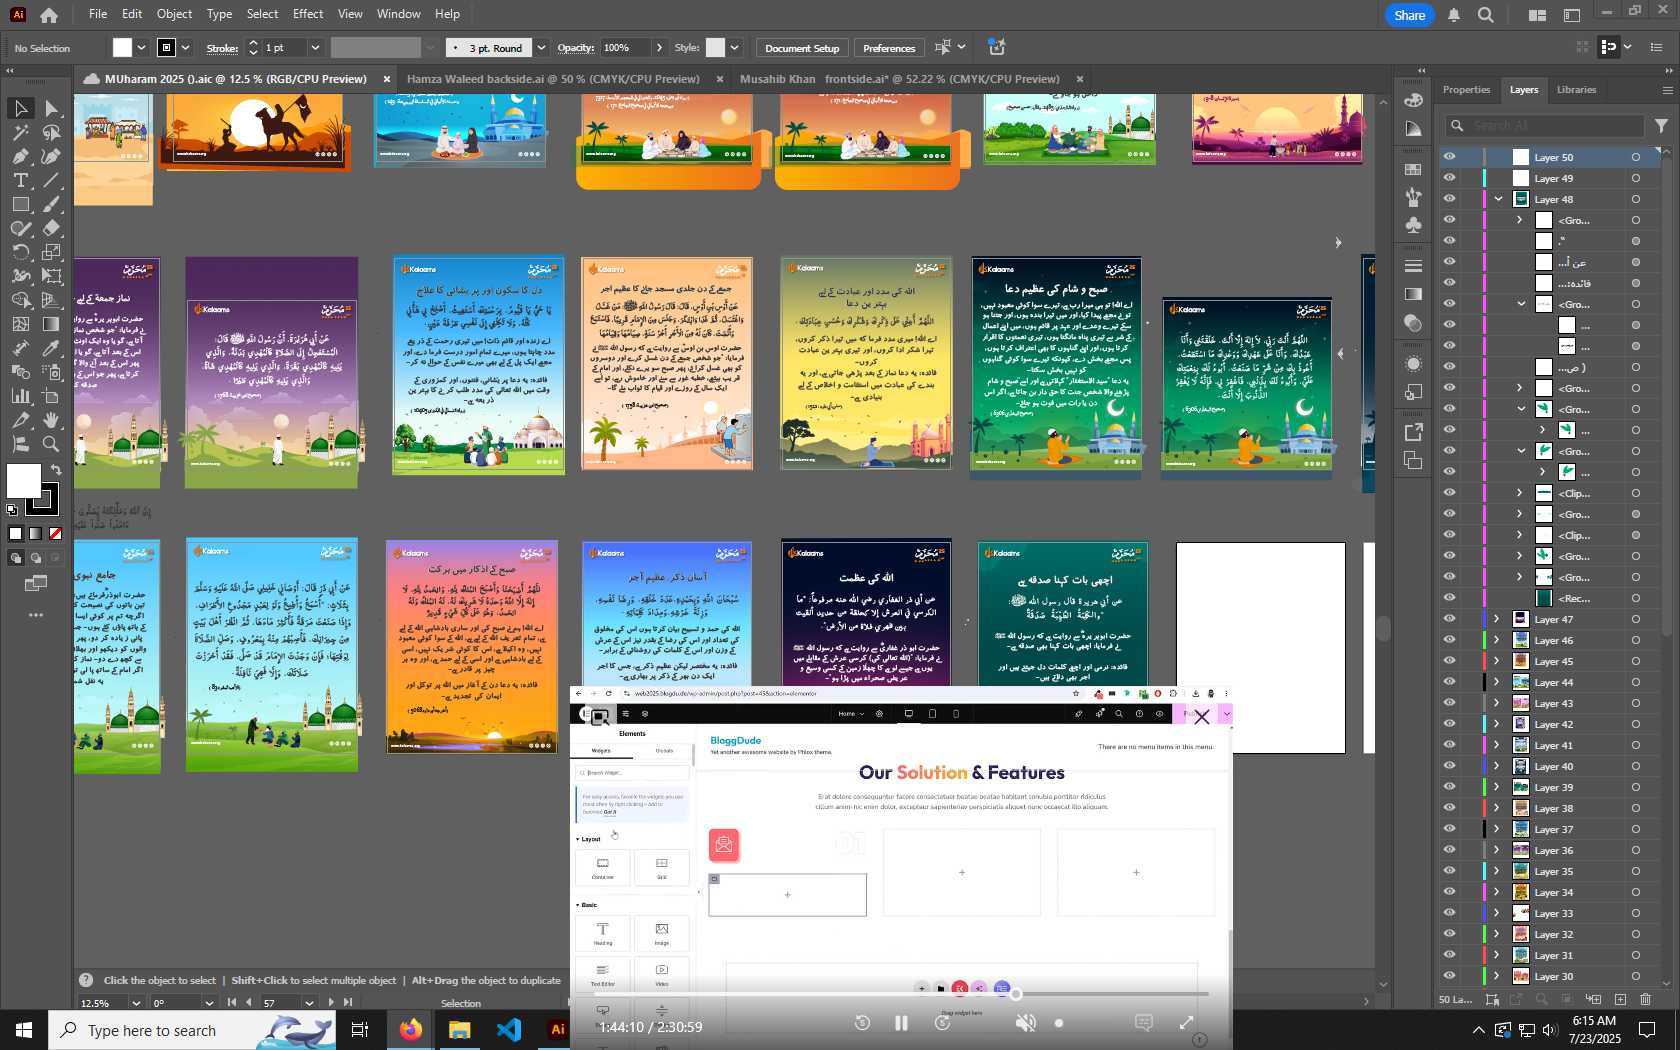Select the Eyedropper tool
This screenshot has width=1680, height=1050.
click(52, 348)
